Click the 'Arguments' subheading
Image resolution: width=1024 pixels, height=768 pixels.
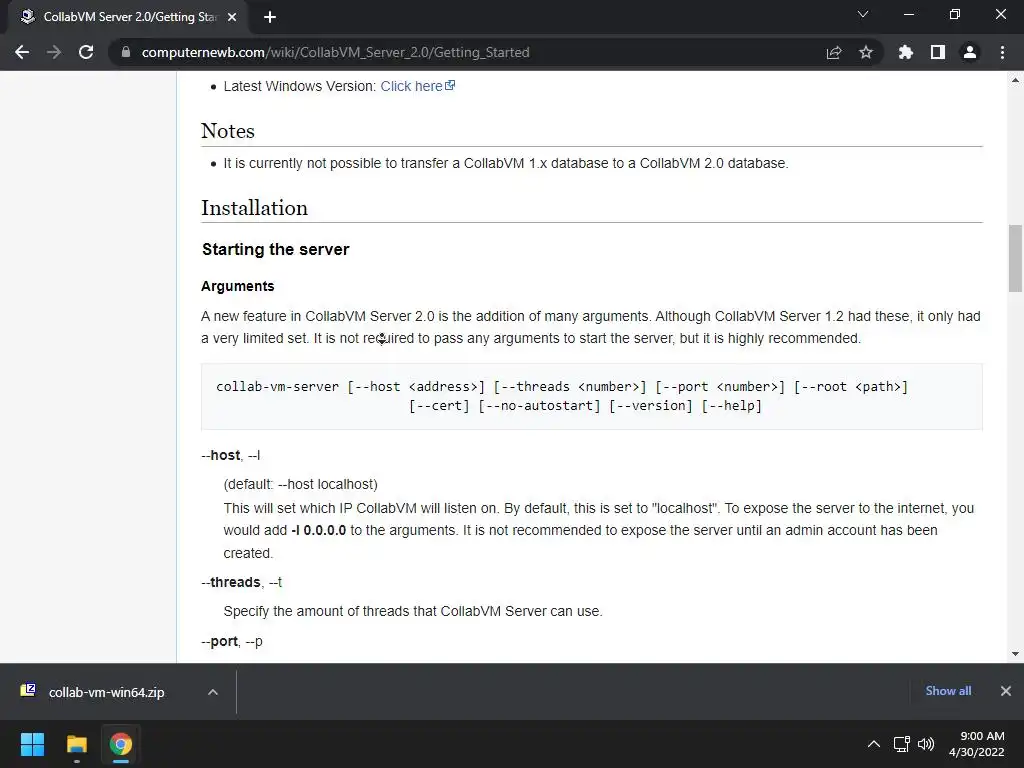[x=238, y=286]
